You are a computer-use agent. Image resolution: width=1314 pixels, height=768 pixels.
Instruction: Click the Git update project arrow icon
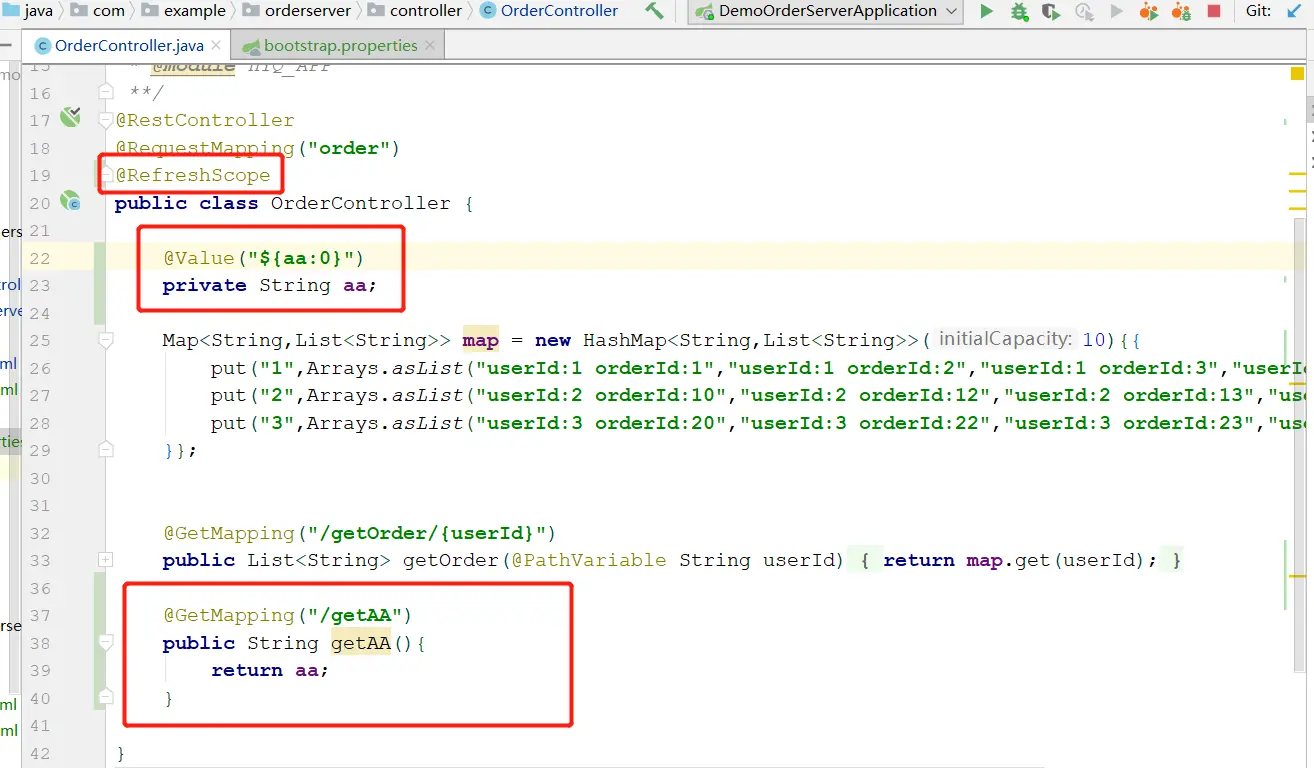[x=1294, y=12]
